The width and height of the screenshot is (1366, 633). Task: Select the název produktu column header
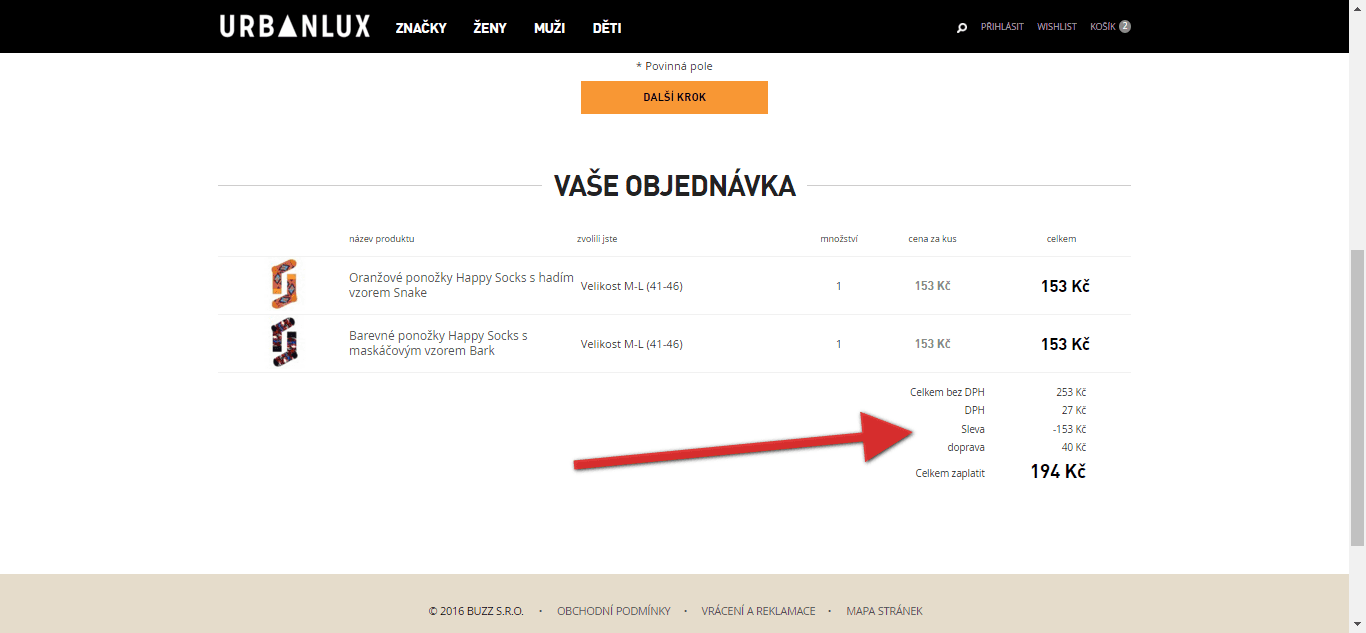(381, 239)
